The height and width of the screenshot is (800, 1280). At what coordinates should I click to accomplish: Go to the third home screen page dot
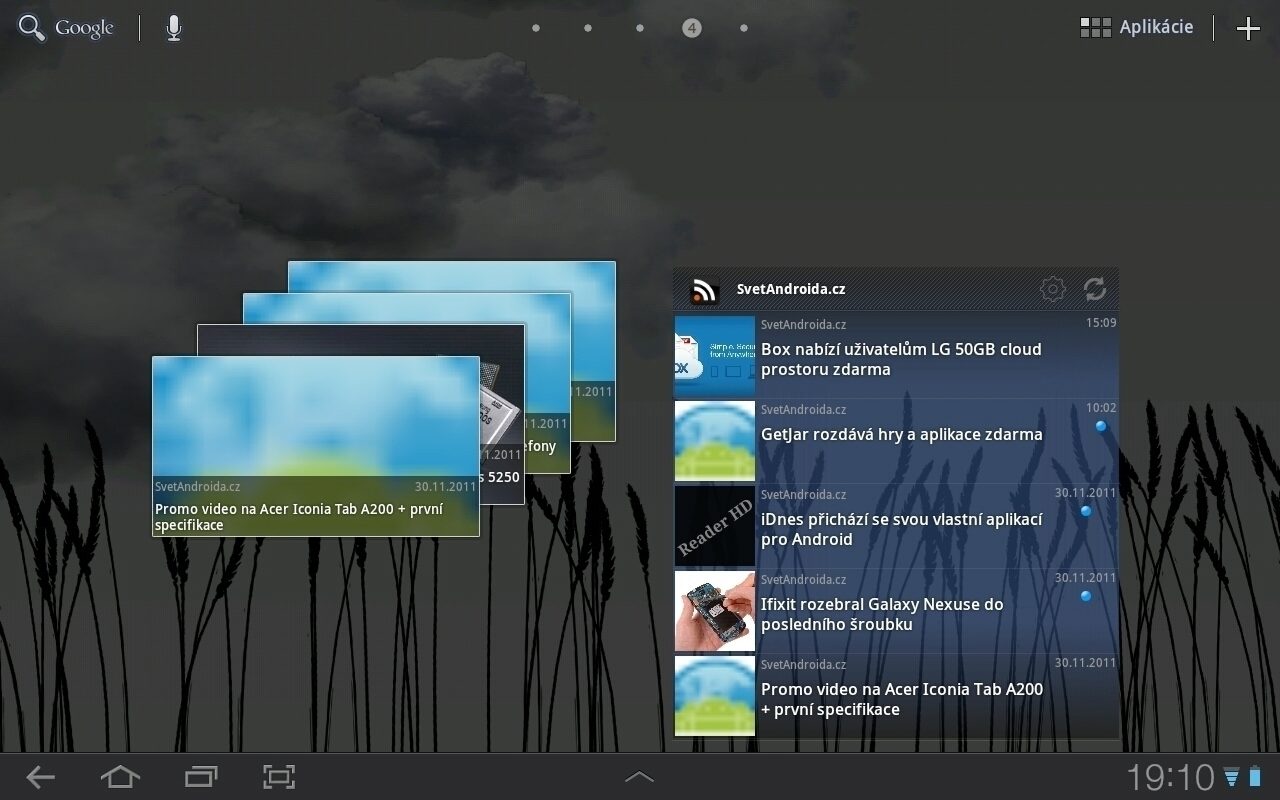click(640, 28)
